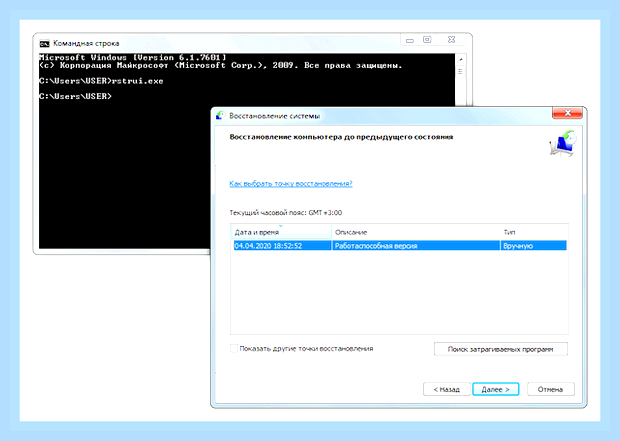
Task: Open 'Как выбрать точку восстановления?' link
Action: tap(291, 184)
